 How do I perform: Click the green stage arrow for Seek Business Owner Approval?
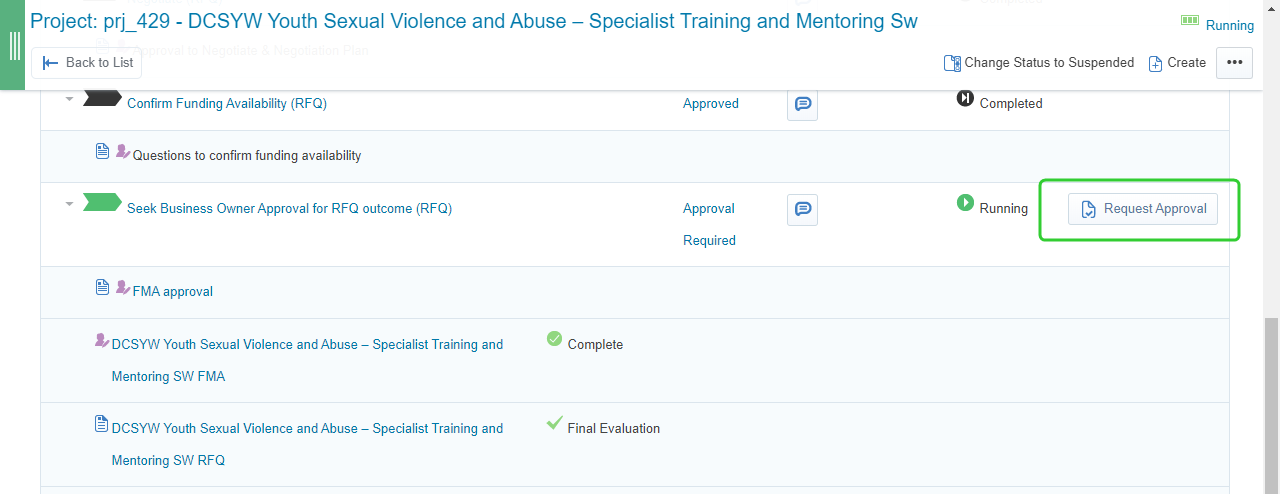[x=102, y=203]
